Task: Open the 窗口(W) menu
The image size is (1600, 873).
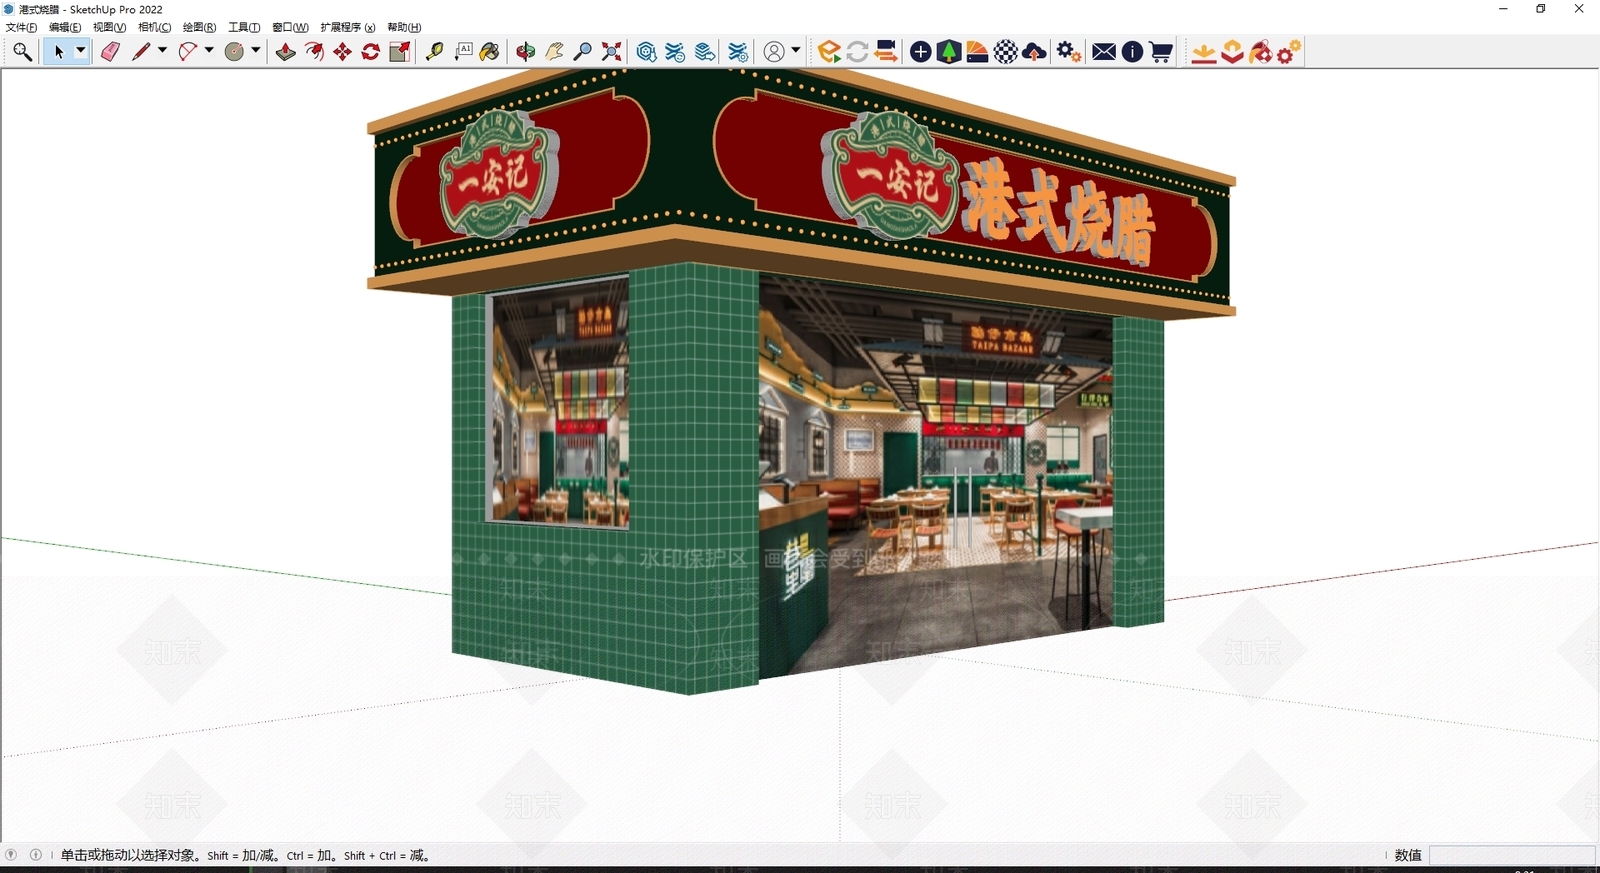Action: pyautogui.click(x=290, y=27)
